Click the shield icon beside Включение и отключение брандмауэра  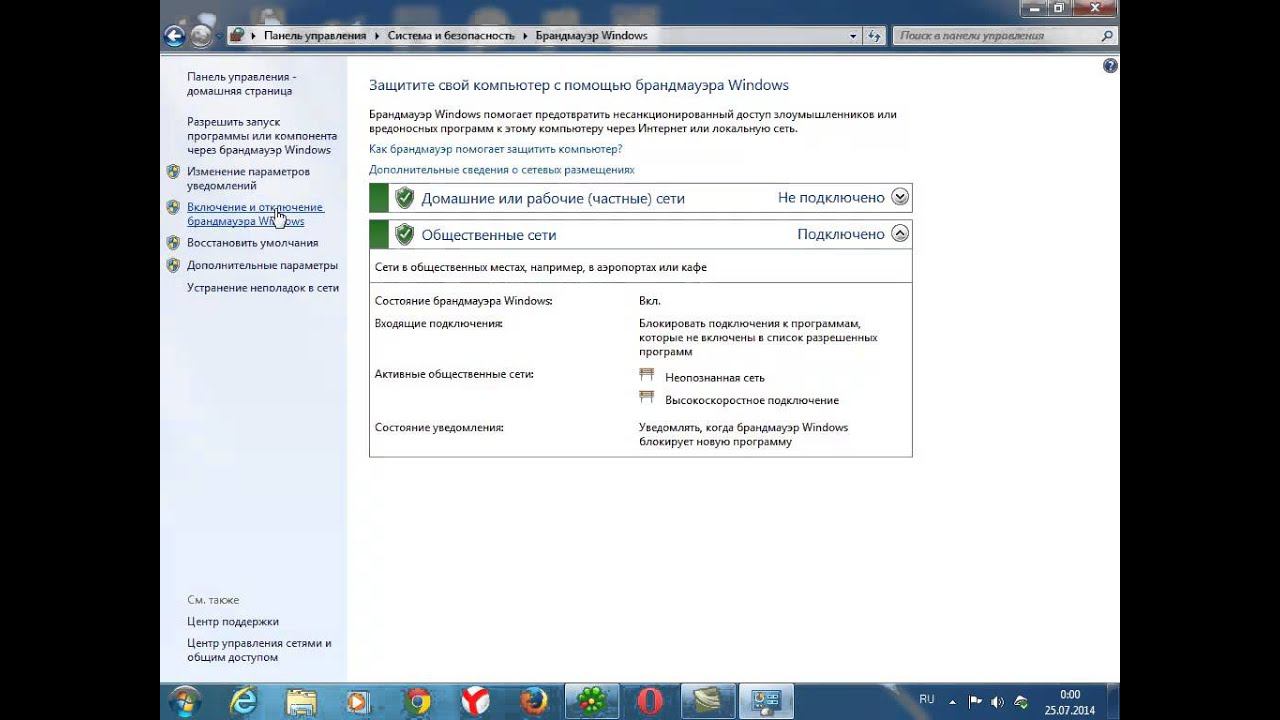(173, 207)
